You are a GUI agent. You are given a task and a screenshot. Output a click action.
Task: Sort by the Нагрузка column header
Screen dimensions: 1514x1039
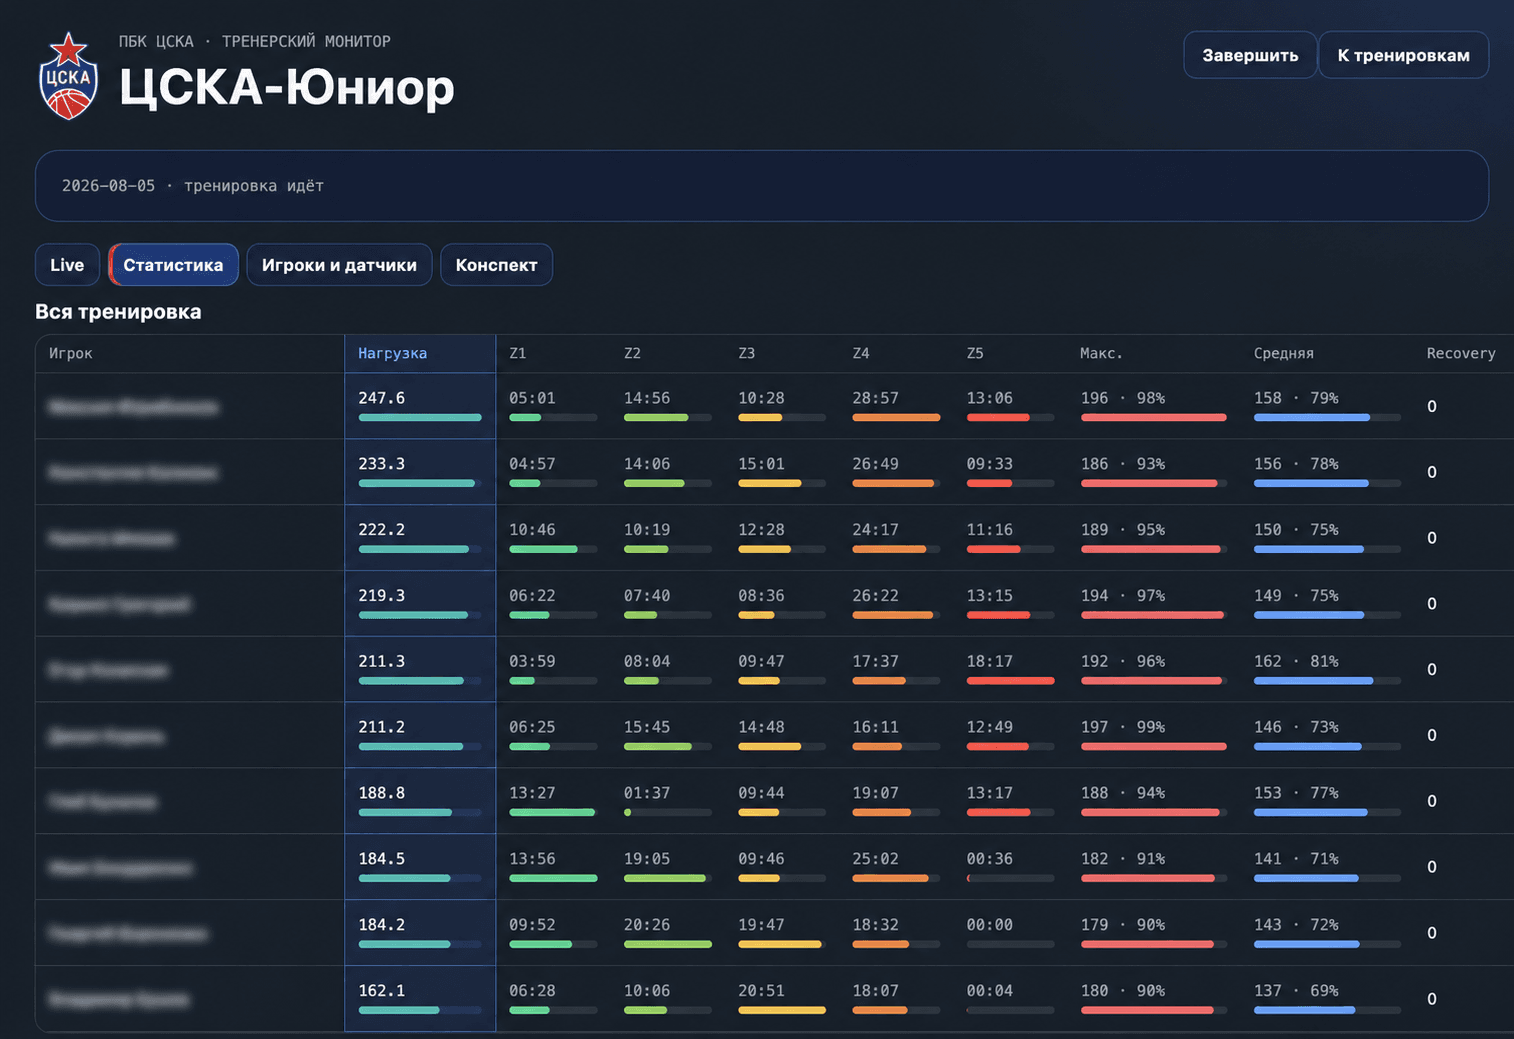393,353
